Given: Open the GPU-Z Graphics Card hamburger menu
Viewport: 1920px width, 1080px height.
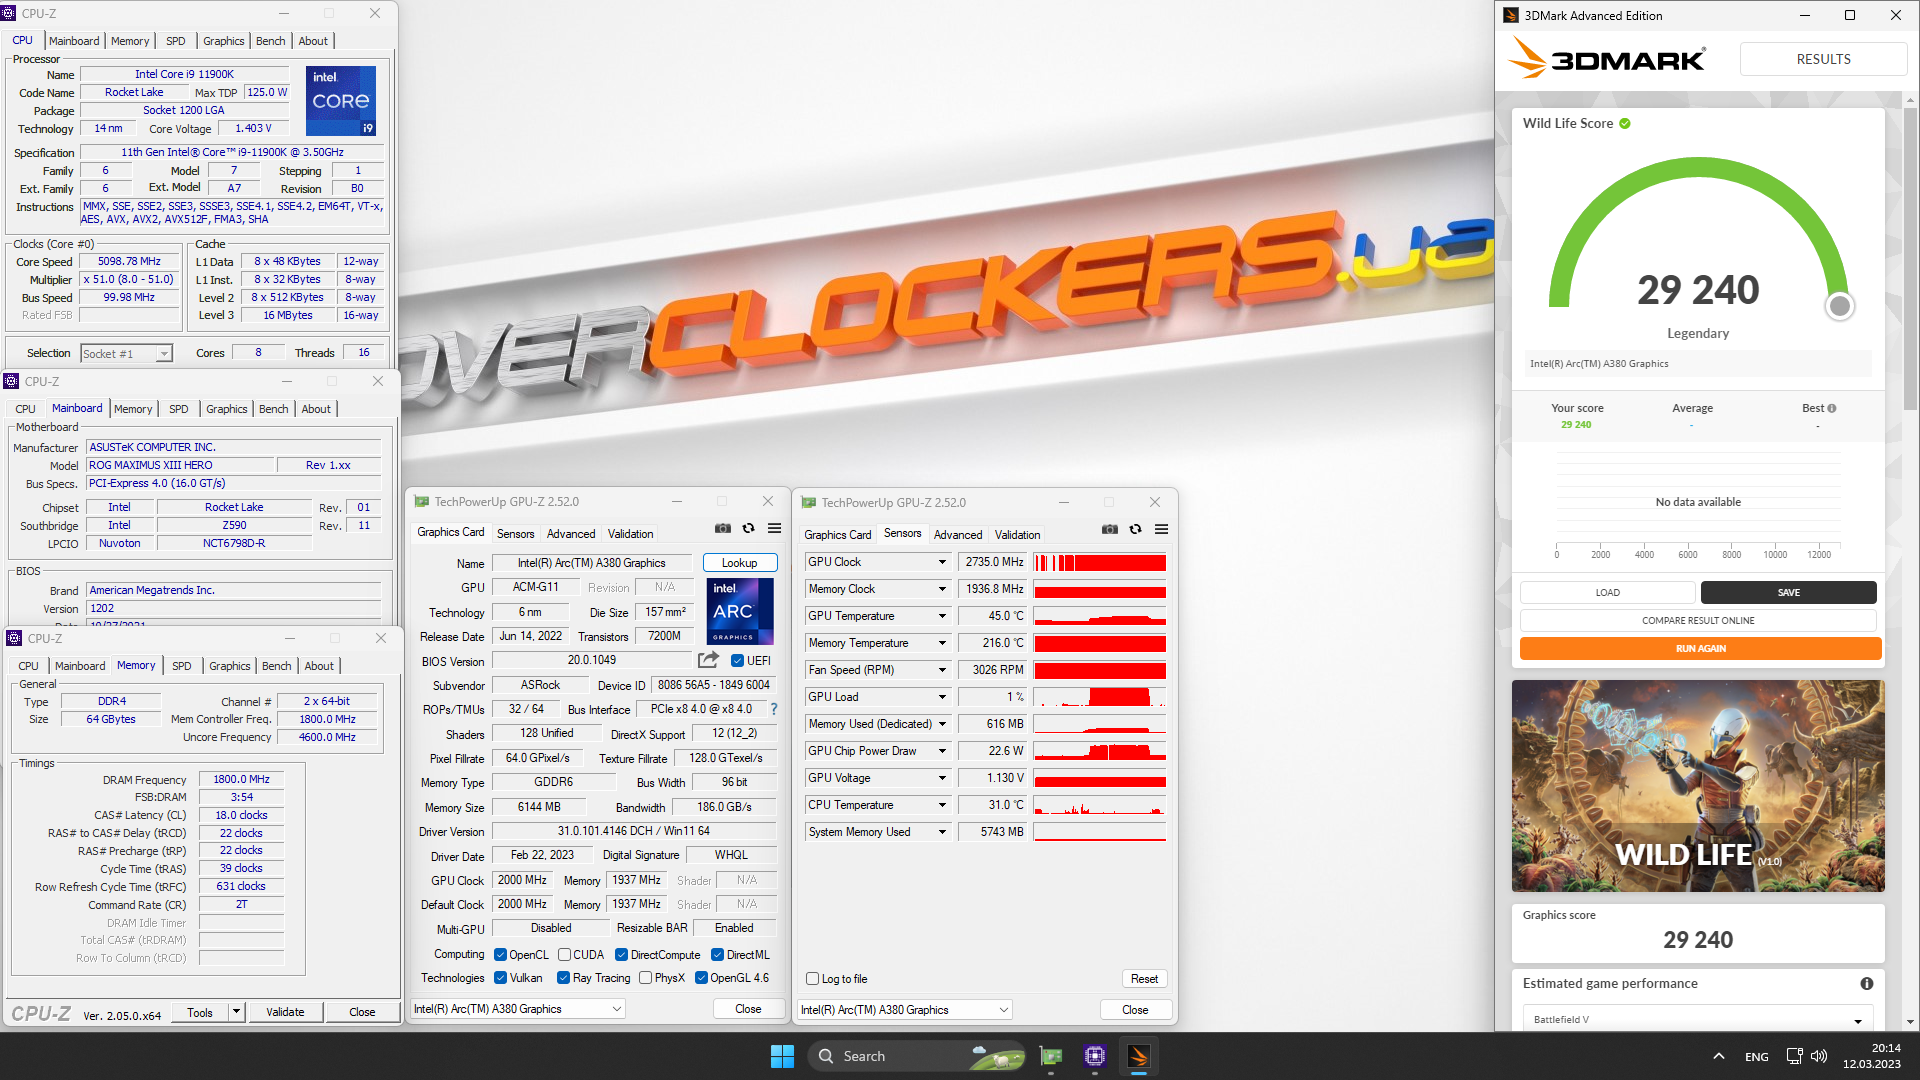Looking at the screenshot, I should pos(774,528).
